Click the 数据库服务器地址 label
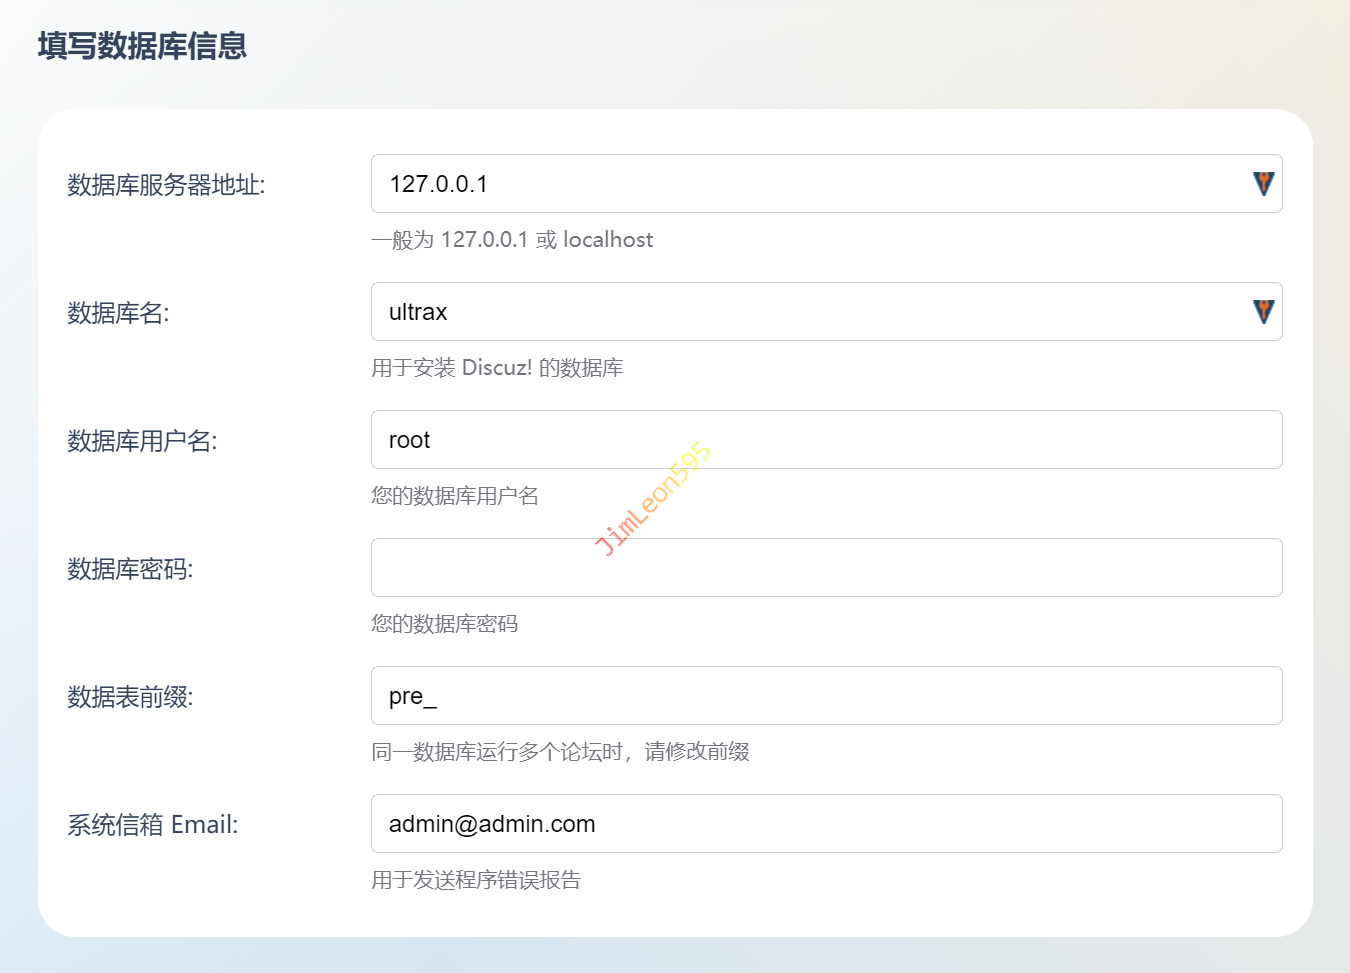1350x973 pixels. [x=166, y=185]
